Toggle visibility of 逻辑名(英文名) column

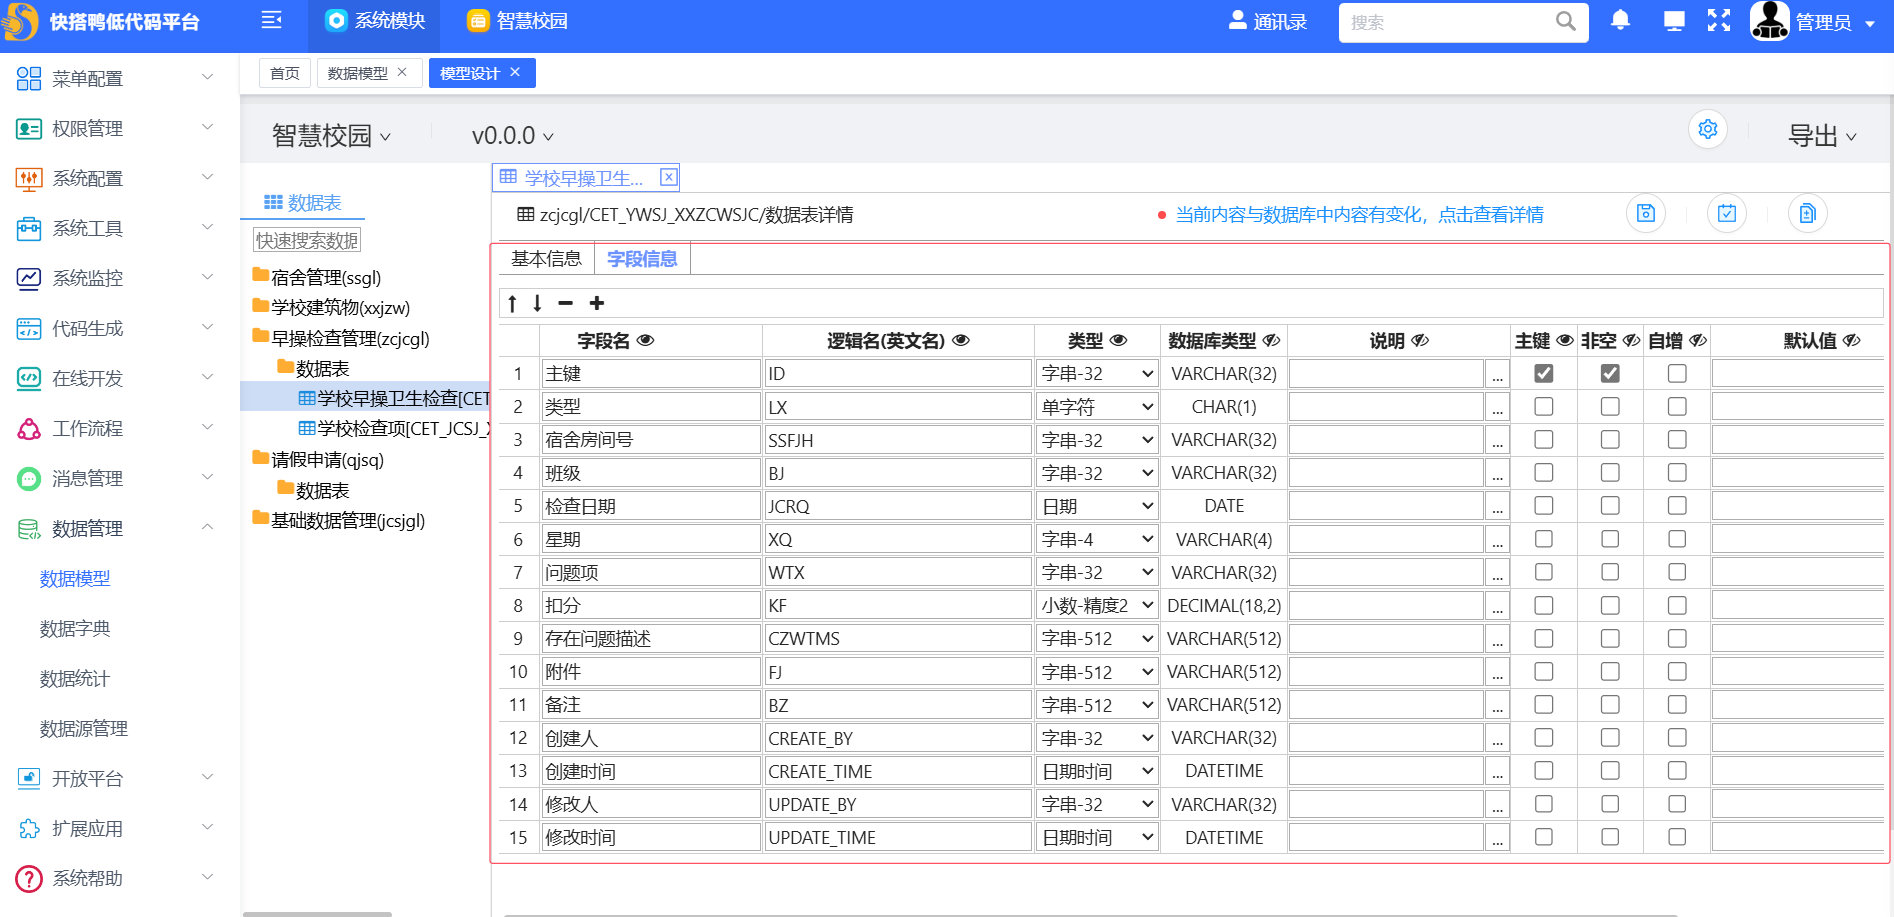click(961, 340)
